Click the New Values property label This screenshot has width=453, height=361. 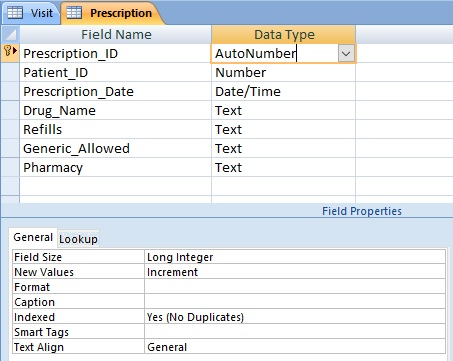pyautogui.click(x=79, y=272)
